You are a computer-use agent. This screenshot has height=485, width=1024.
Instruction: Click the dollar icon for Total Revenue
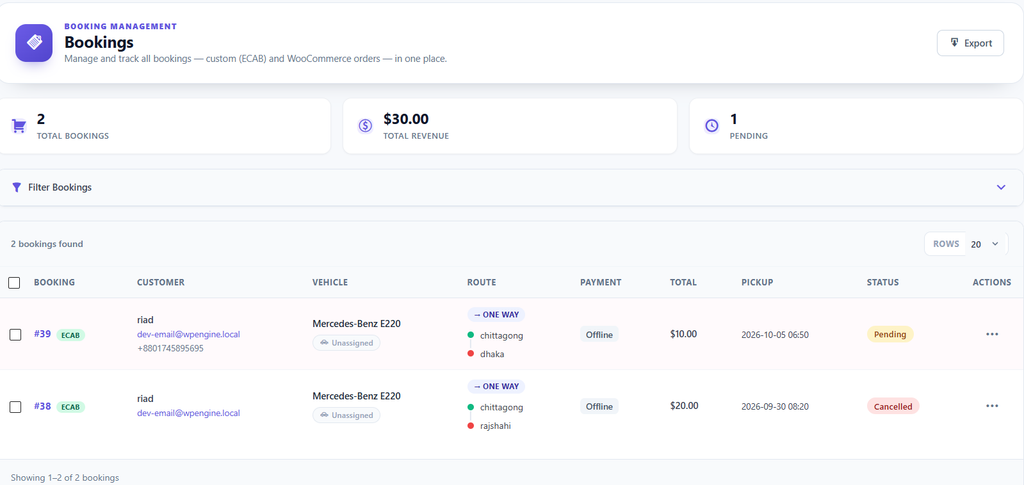(x=365, y=126)
